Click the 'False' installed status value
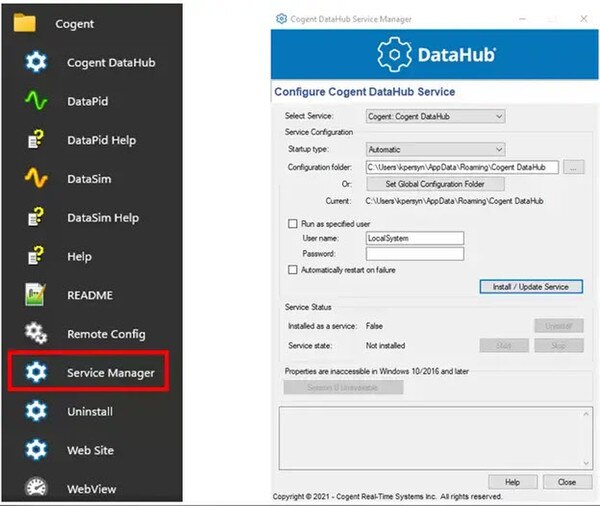 pyautogui.click(x=374, y=326)
